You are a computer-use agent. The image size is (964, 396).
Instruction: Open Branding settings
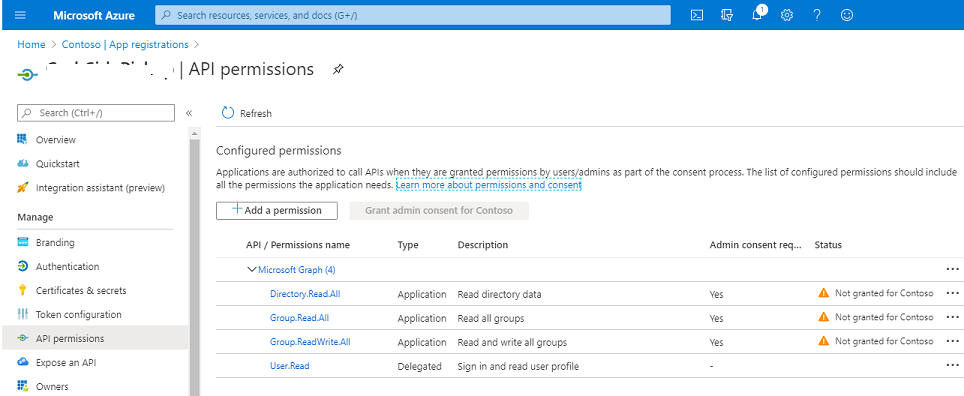tap(55, 242)
